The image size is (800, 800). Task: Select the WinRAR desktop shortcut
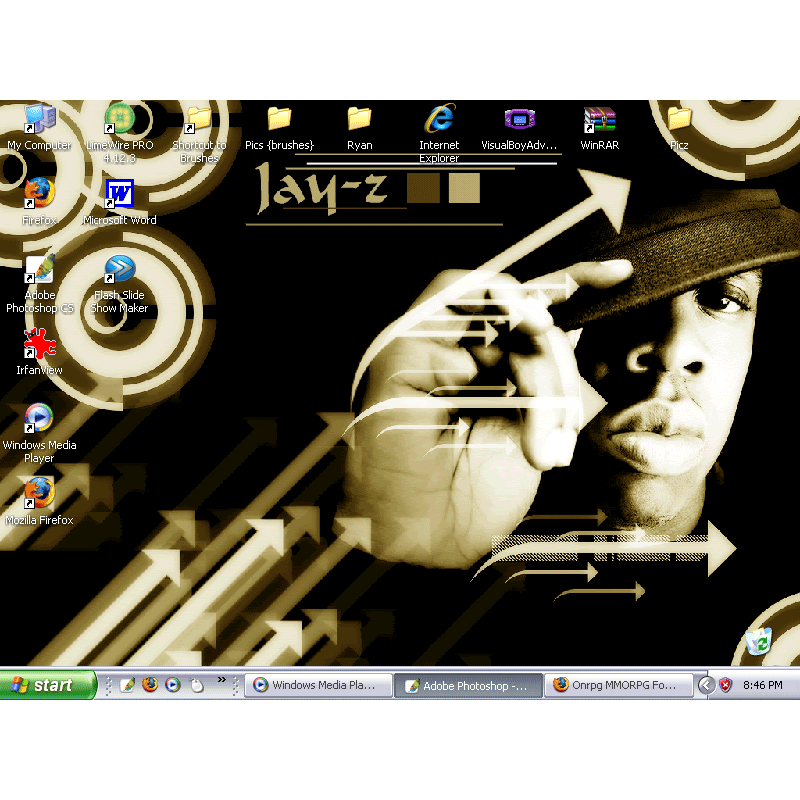pos(599,121)
